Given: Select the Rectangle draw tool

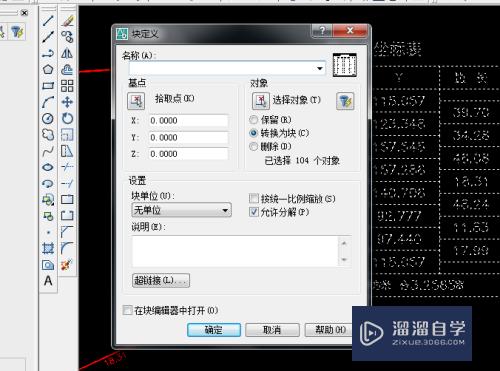Looking at the screenshot, I should [x=48, y=86].
